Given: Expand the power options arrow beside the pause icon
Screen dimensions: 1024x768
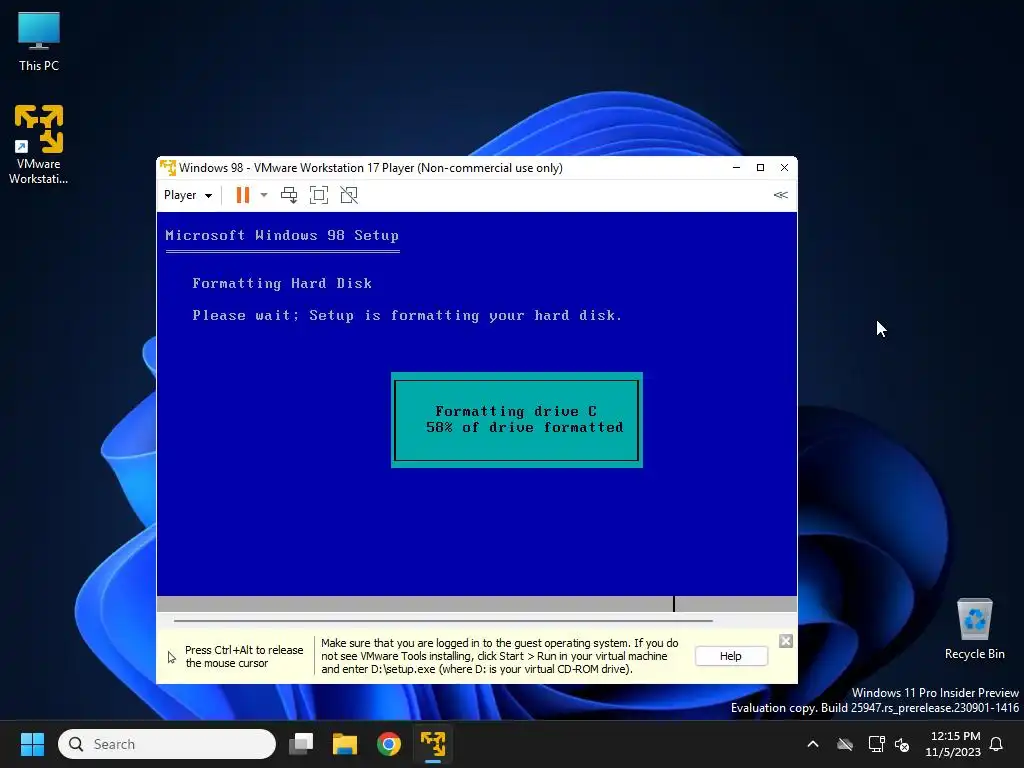Looking at the screenshot, I should click(x=264, y=195).
